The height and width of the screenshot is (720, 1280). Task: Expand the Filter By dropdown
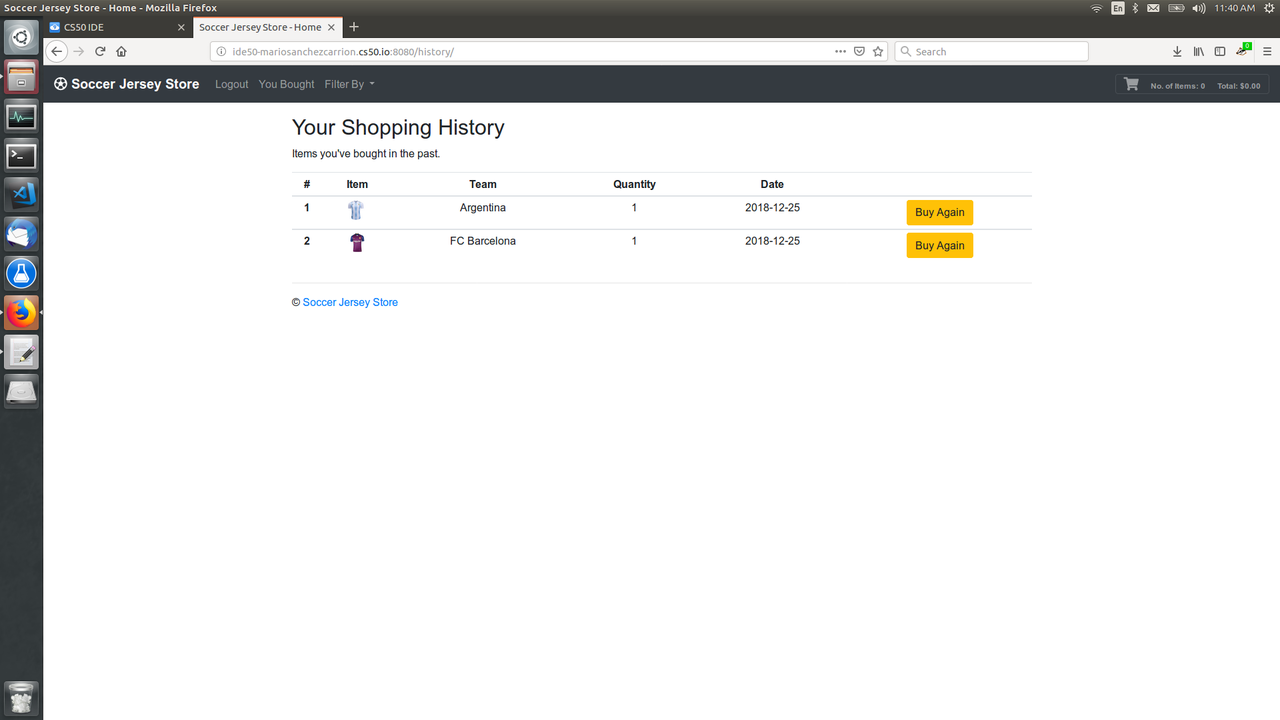[349, 85]
